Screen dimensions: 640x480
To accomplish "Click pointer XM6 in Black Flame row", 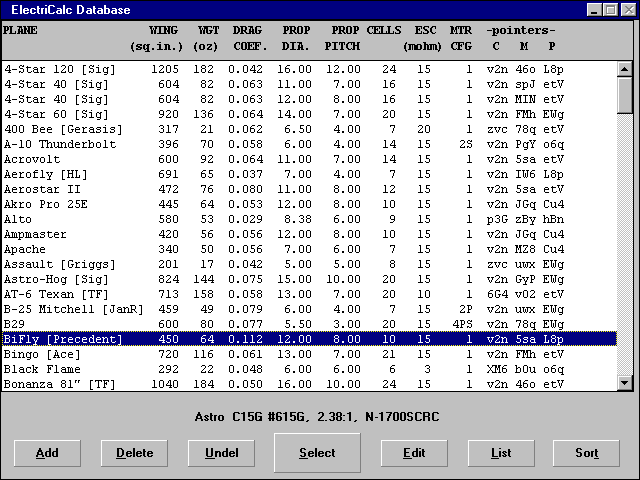I will (x=497, y=369).
